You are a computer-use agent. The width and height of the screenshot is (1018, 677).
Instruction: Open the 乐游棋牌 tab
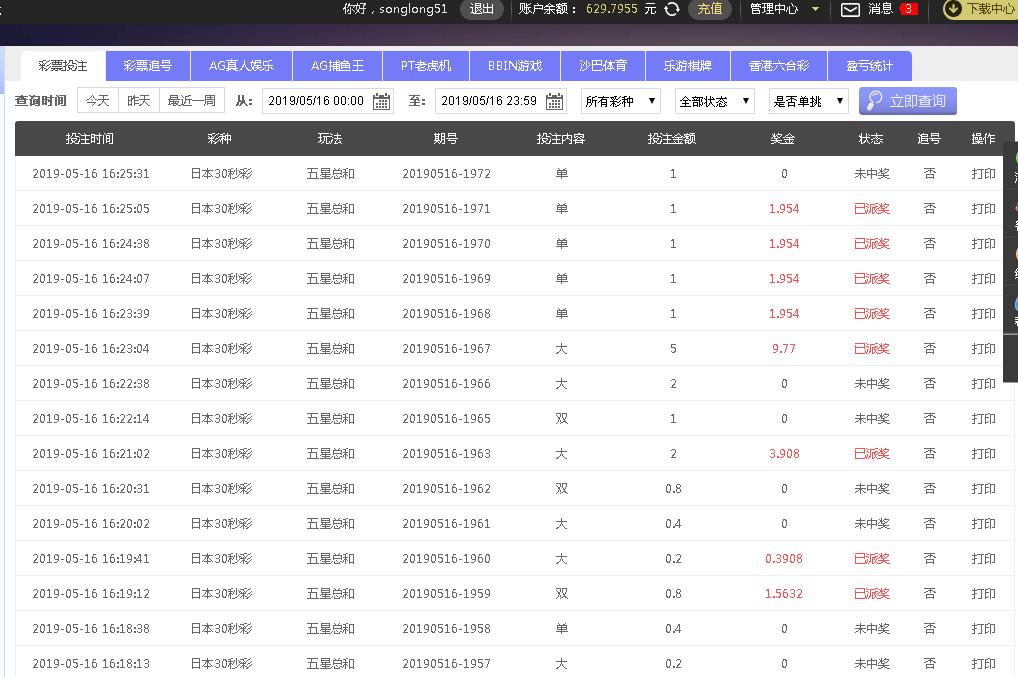click(688, 66)
